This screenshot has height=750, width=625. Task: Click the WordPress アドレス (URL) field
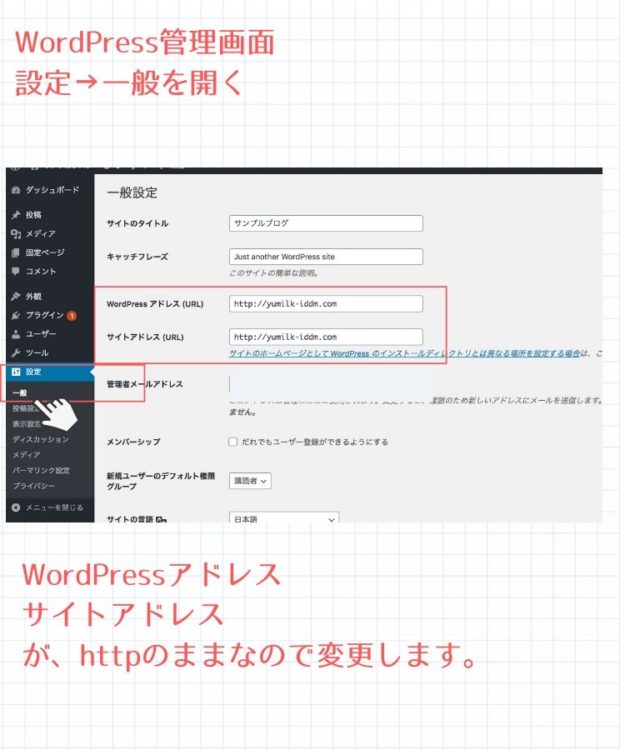pos(326,304)
